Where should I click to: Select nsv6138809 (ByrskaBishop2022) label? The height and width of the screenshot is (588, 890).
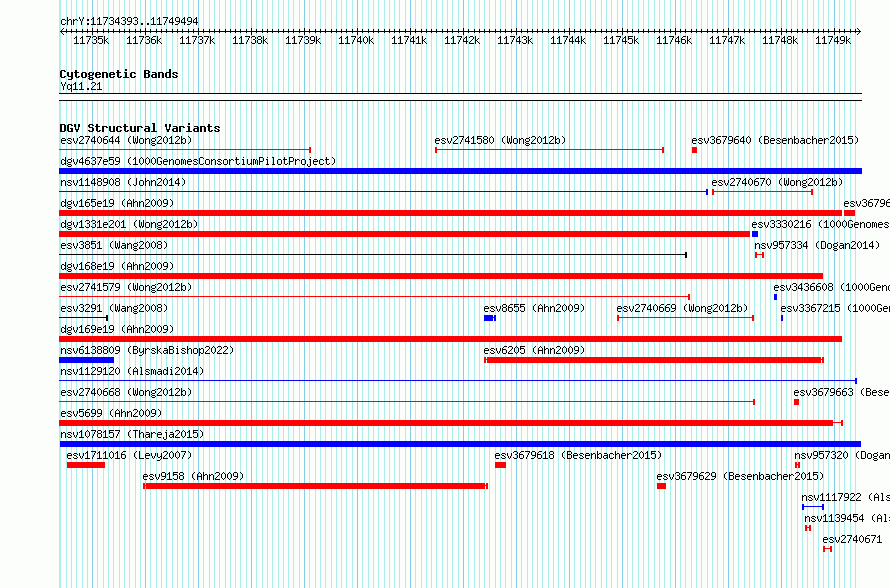pos(147,350)
